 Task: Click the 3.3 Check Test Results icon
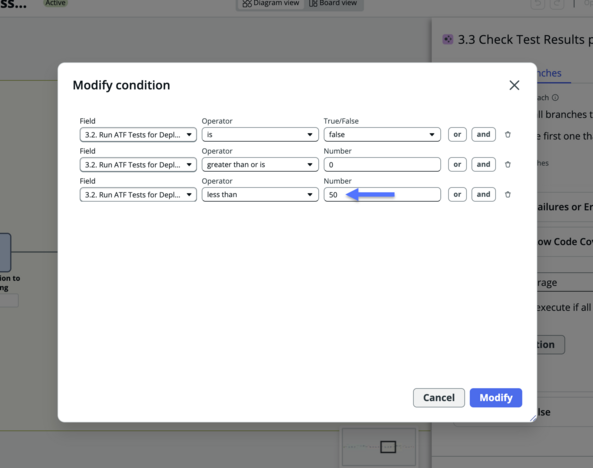point(448,39)
